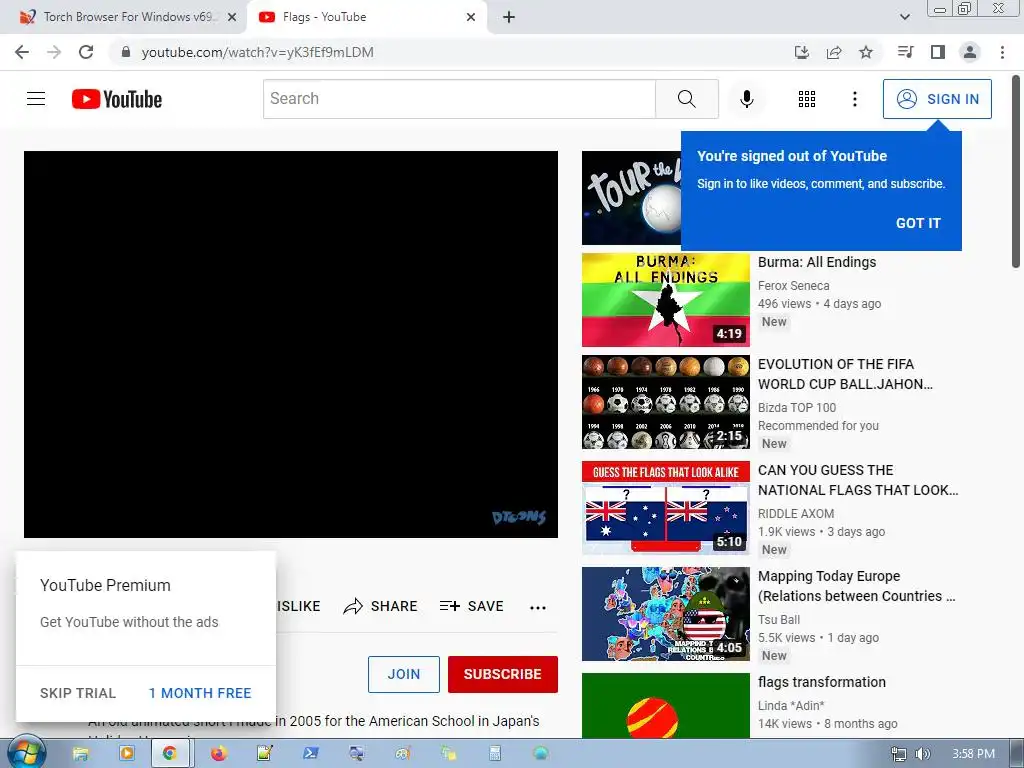Click CAN YOU GUESS THE NATIONAL FLAGS title
The height and width of the screenshot is (768, 1024).
[x=857, y=480]
